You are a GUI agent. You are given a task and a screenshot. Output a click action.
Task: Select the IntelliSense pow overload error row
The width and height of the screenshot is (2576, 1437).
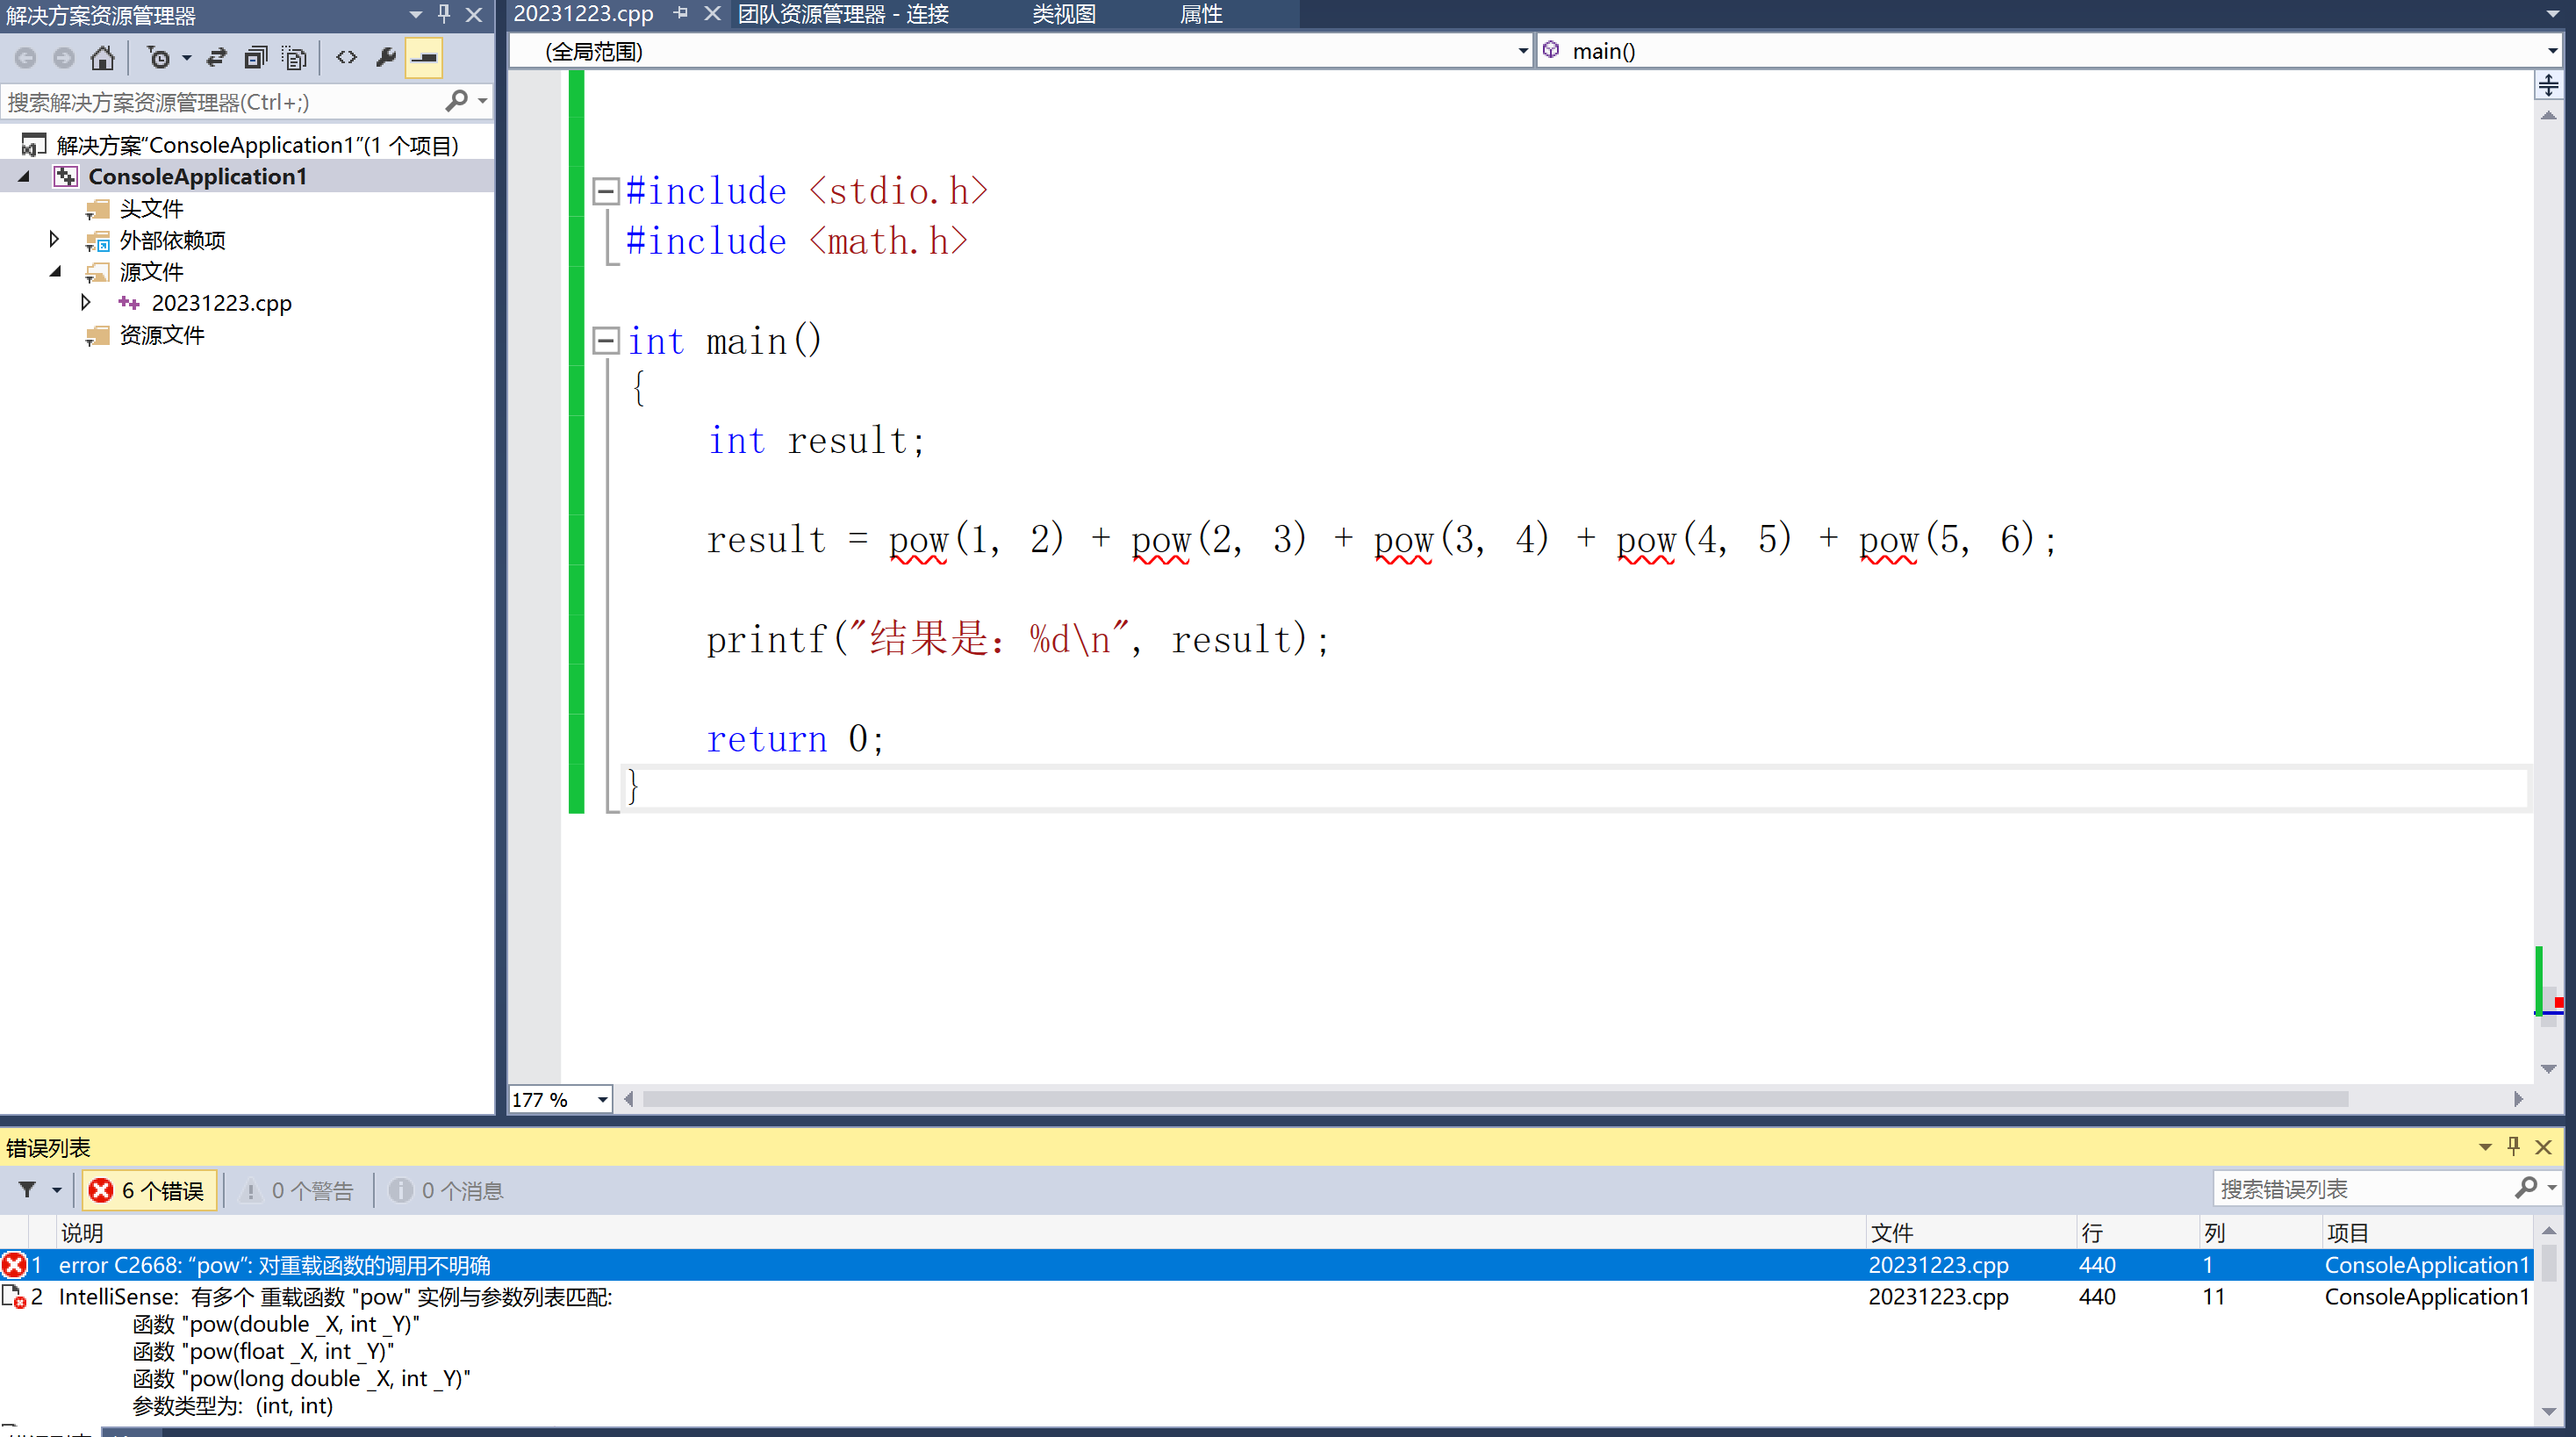(x=1266, y=1351)
